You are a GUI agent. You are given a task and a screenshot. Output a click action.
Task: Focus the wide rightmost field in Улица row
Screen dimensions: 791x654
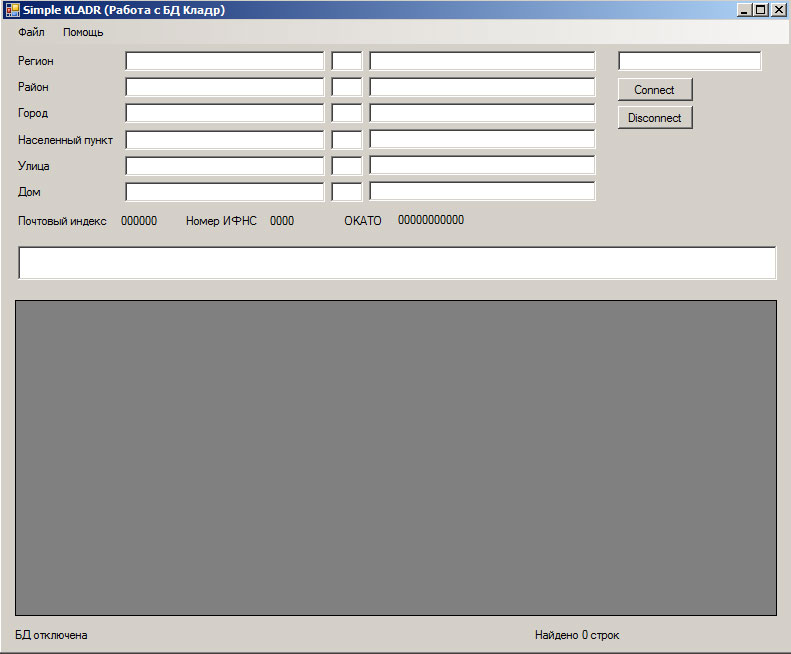tap(482, 166)
